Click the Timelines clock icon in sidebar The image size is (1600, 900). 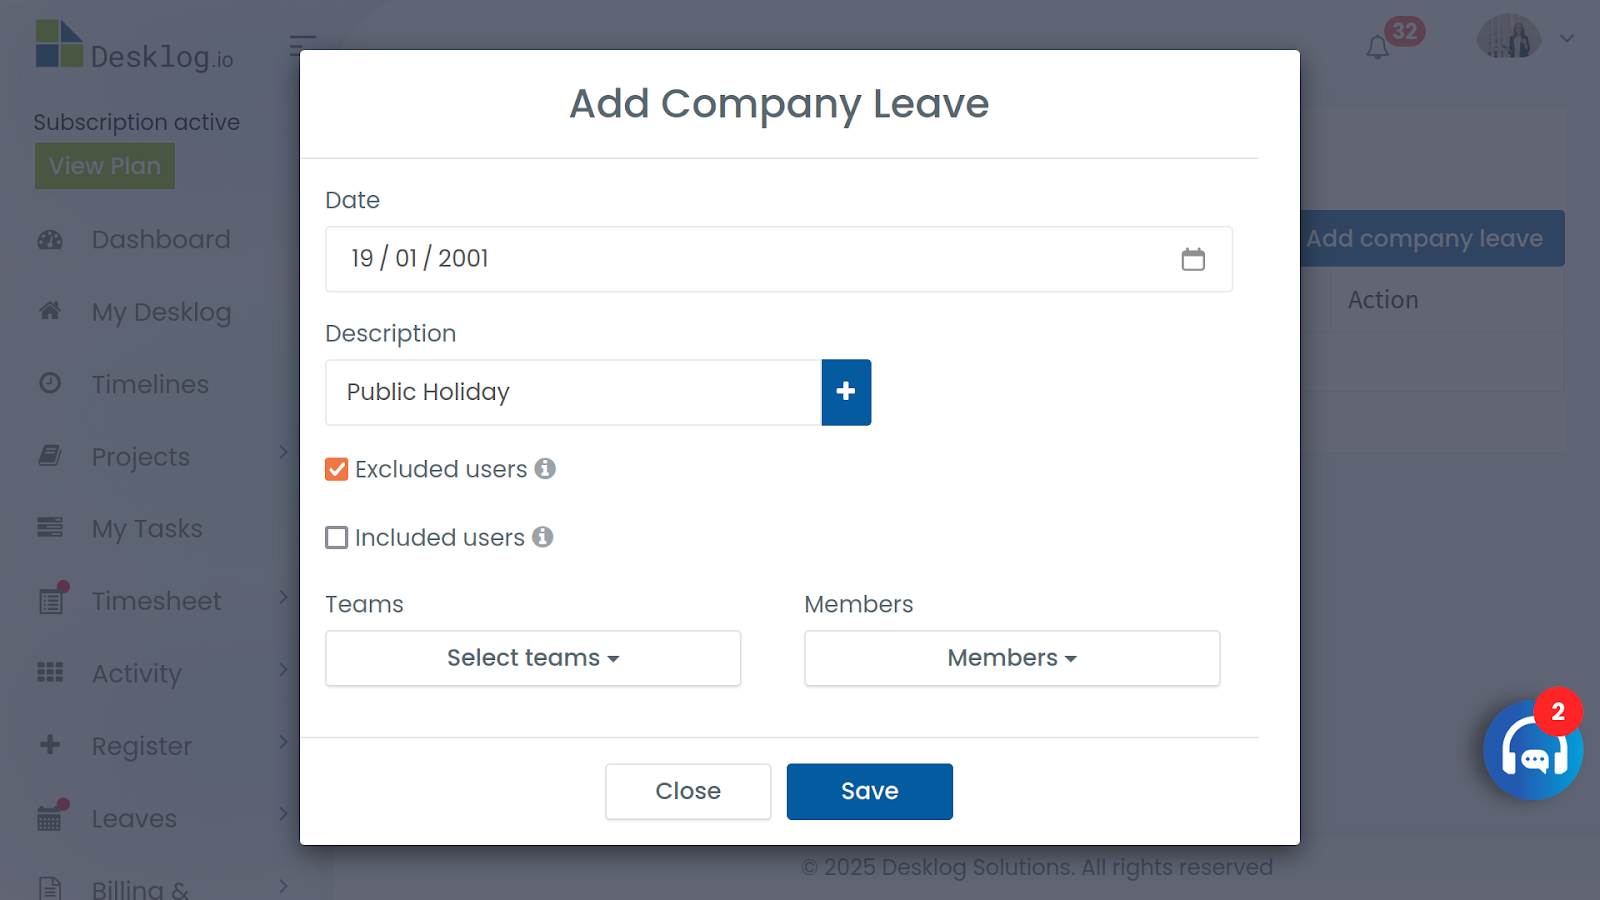(x=50, y=383)
